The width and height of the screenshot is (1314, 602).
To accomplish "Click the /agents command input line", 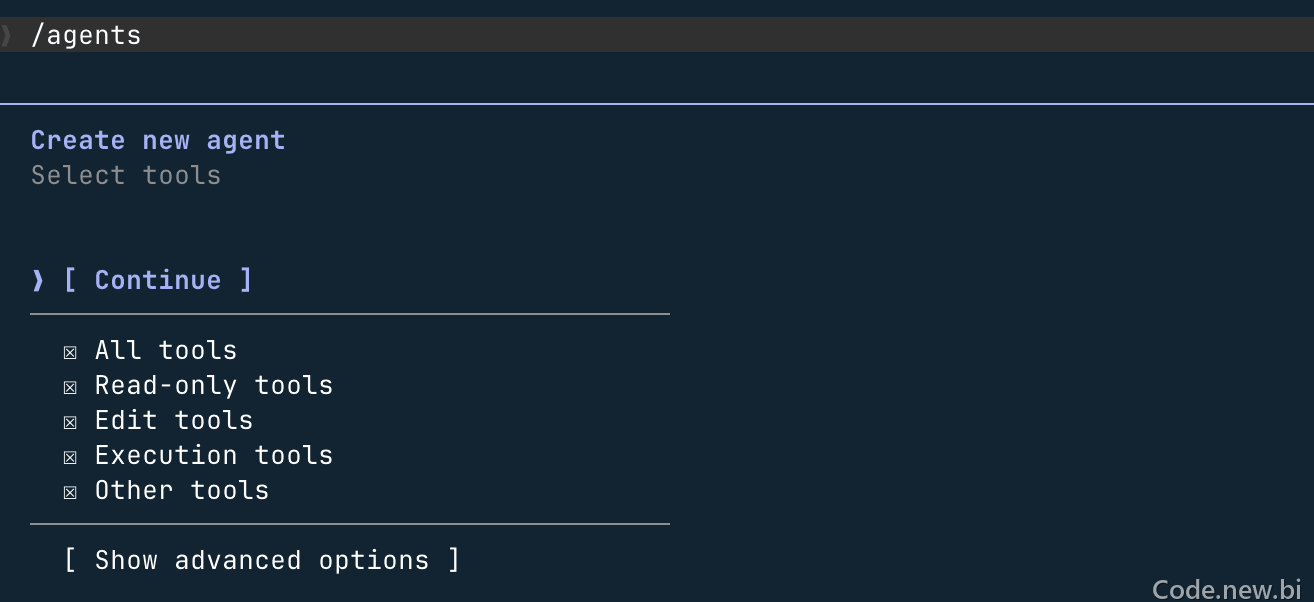I will [x=657, y=35].
